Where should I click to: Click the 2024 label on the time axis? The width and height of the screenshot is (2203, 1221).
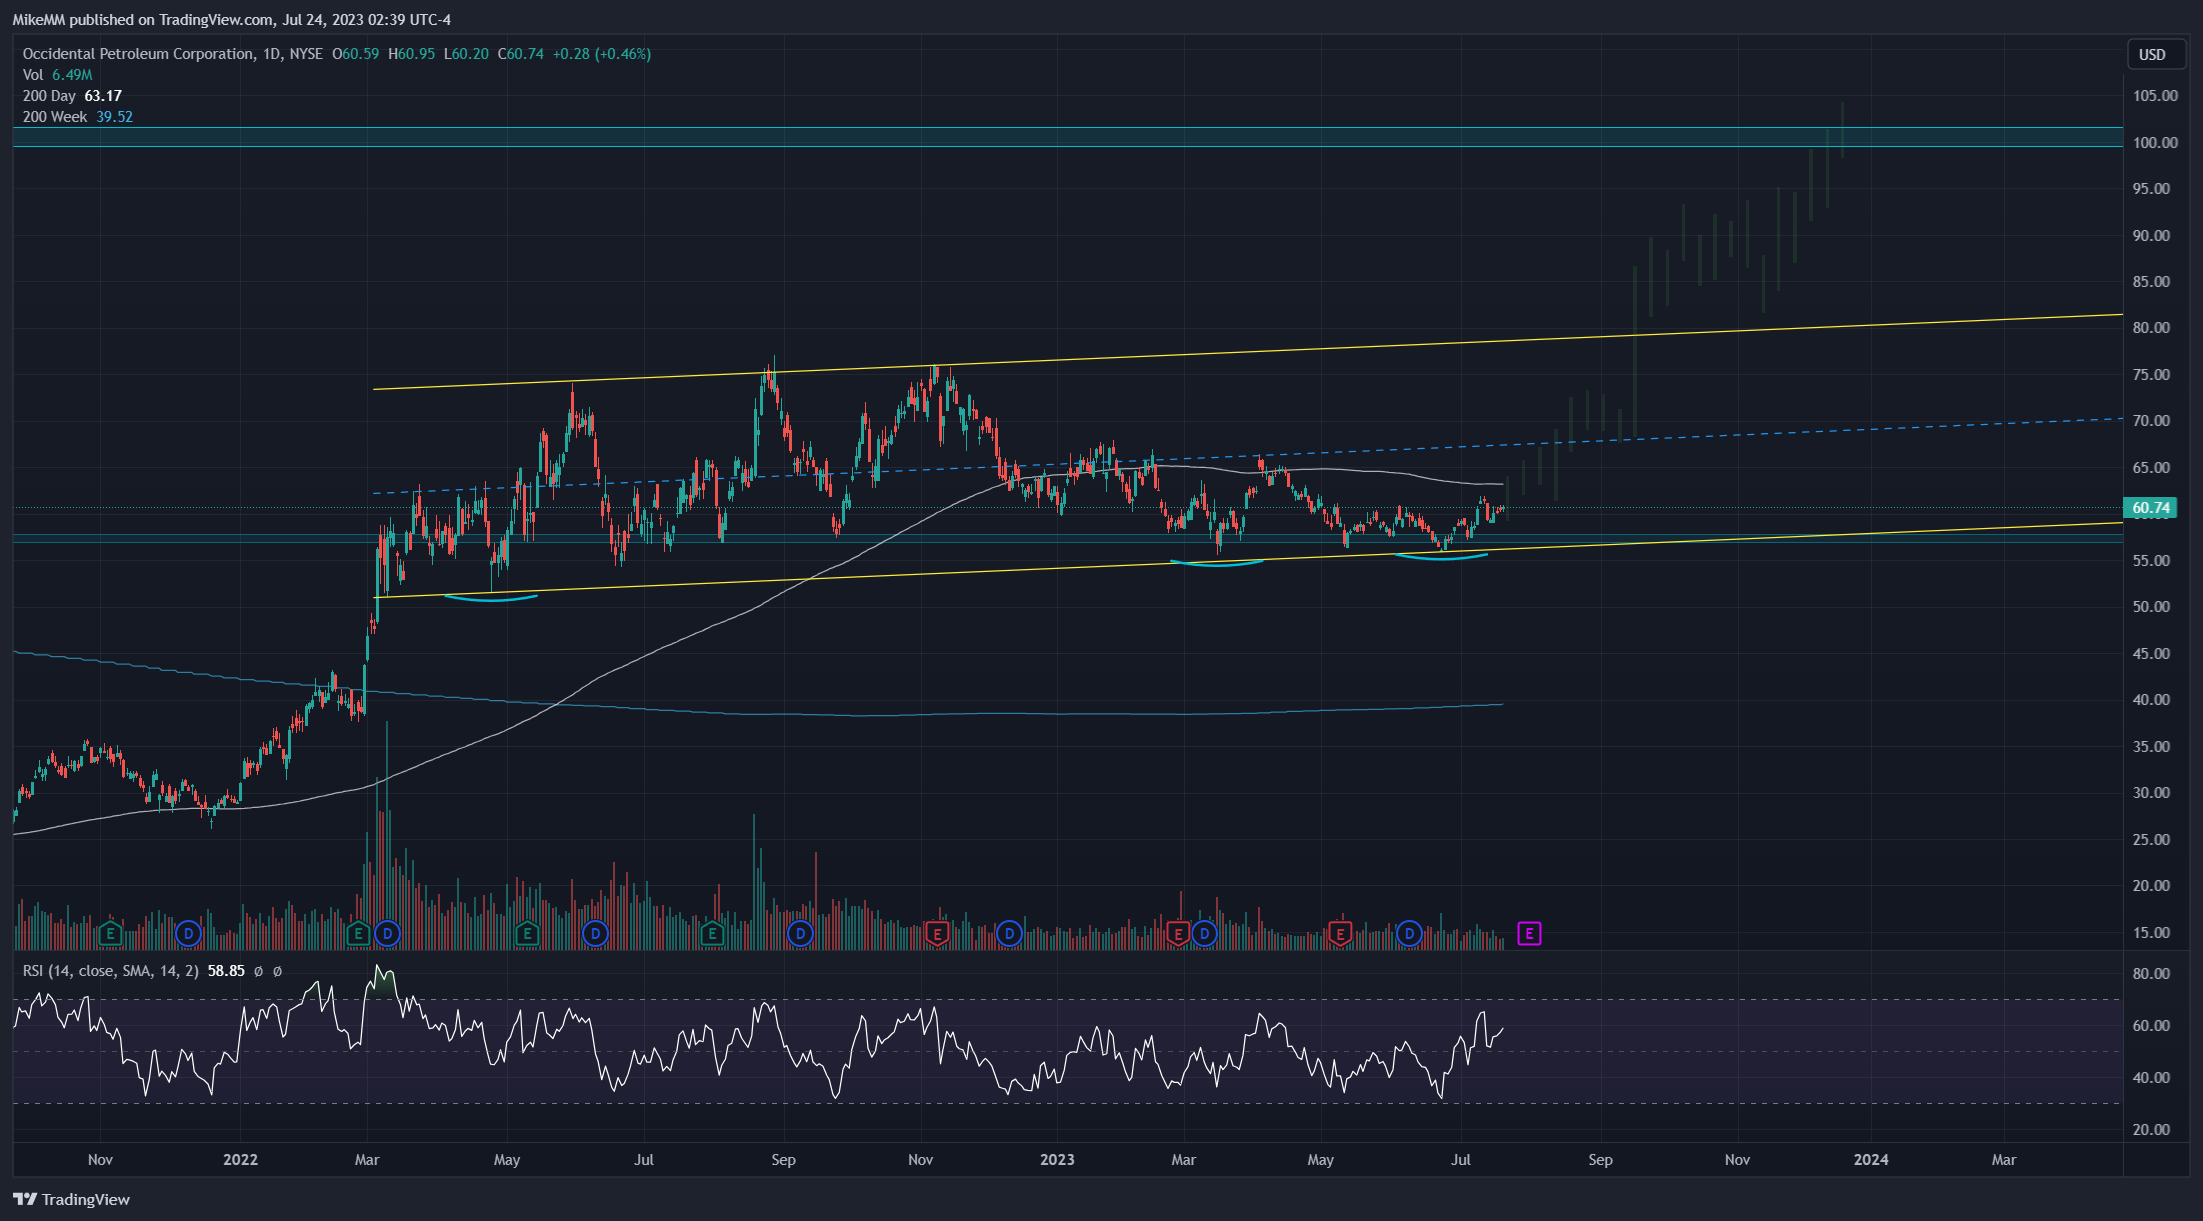point(1871,1160)
